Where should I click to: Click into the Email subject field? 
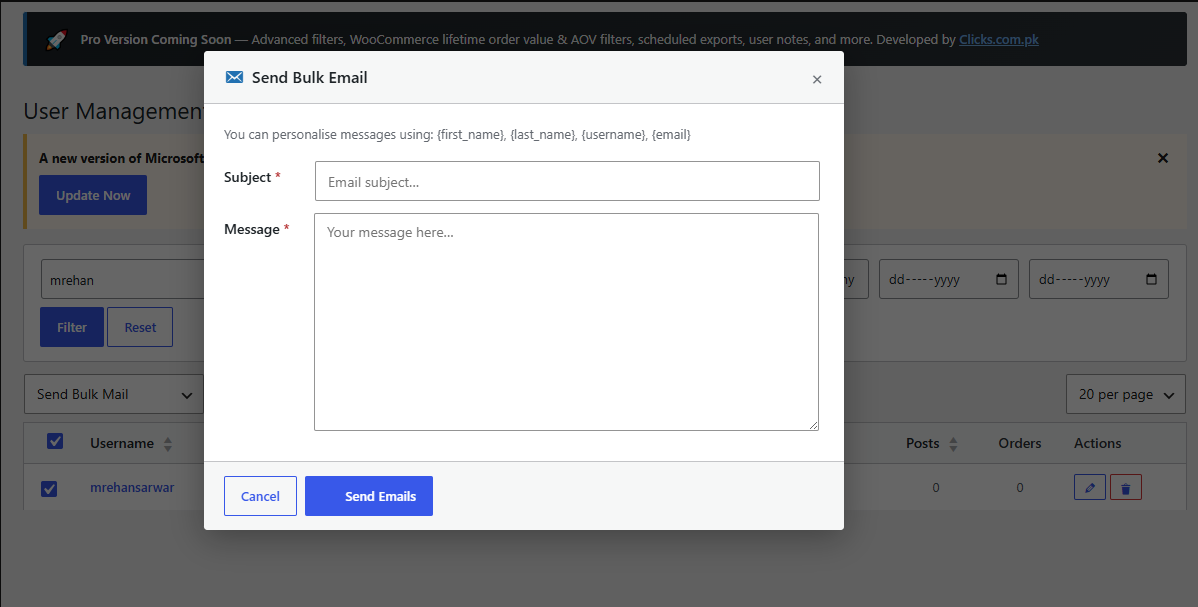pos(567,181)
